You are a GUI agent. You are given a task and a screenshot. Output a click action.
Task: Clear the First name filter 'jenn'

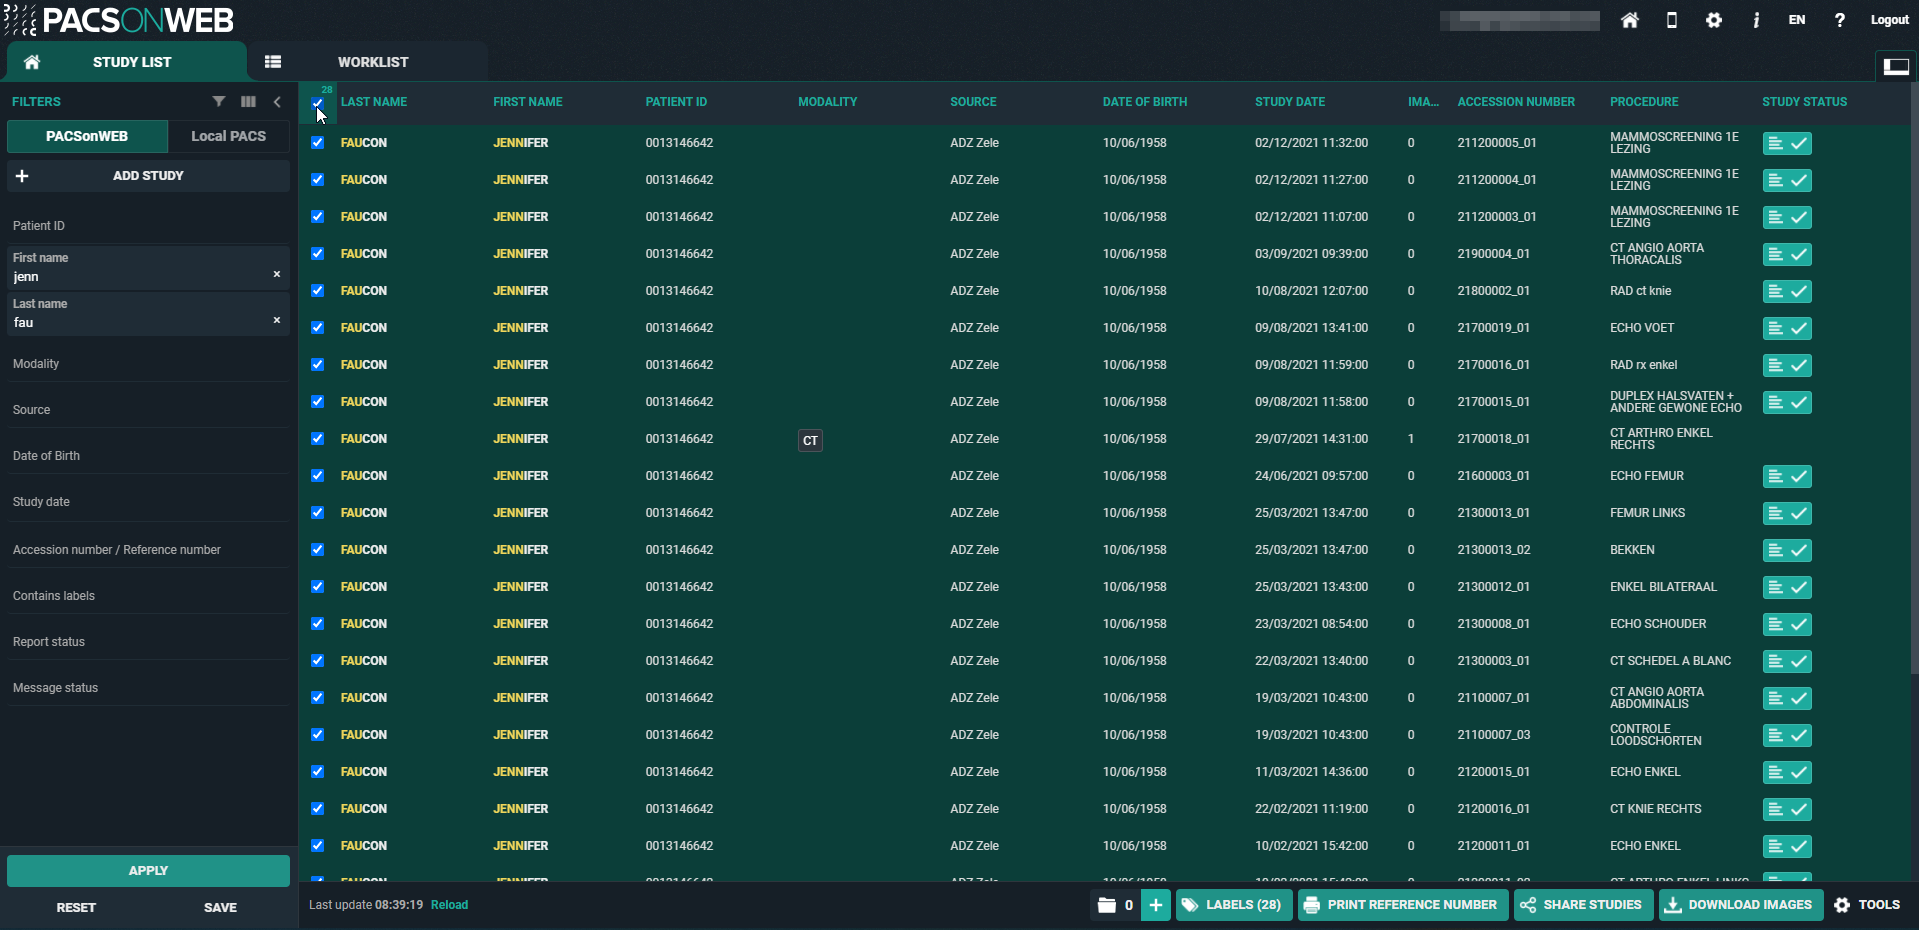(x=277, y=274)
